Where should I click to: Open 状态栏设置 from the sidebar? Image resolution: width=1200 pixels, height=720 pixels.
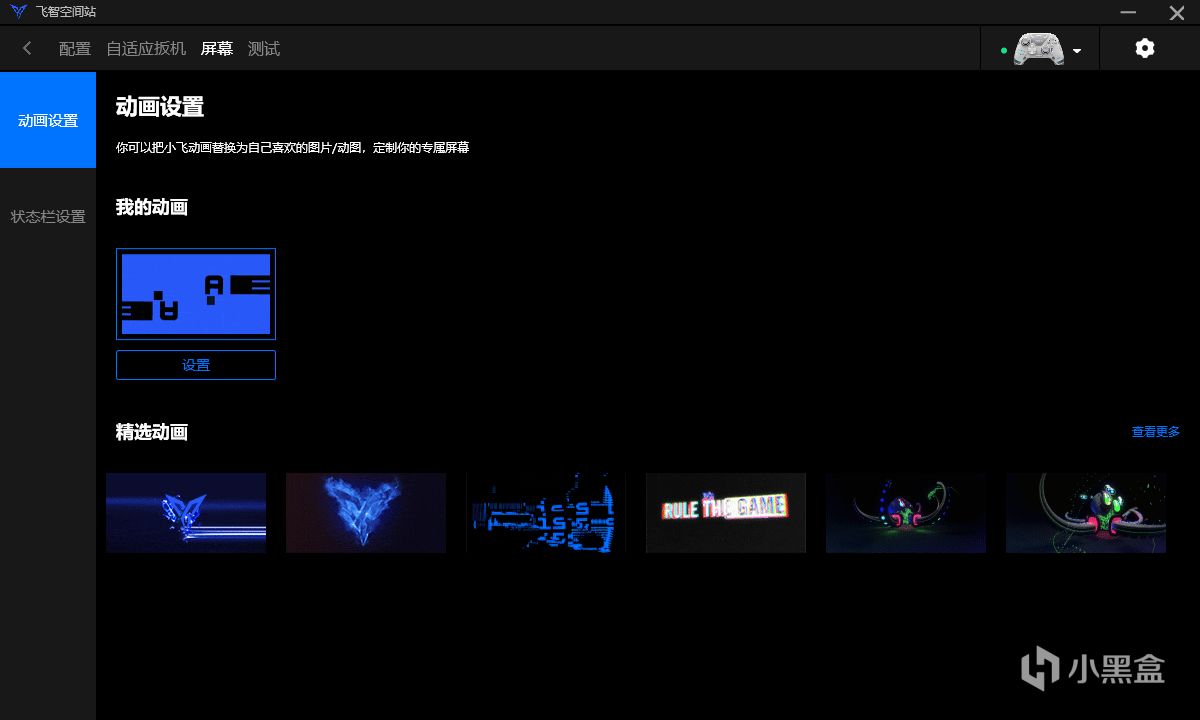point(47,216)
